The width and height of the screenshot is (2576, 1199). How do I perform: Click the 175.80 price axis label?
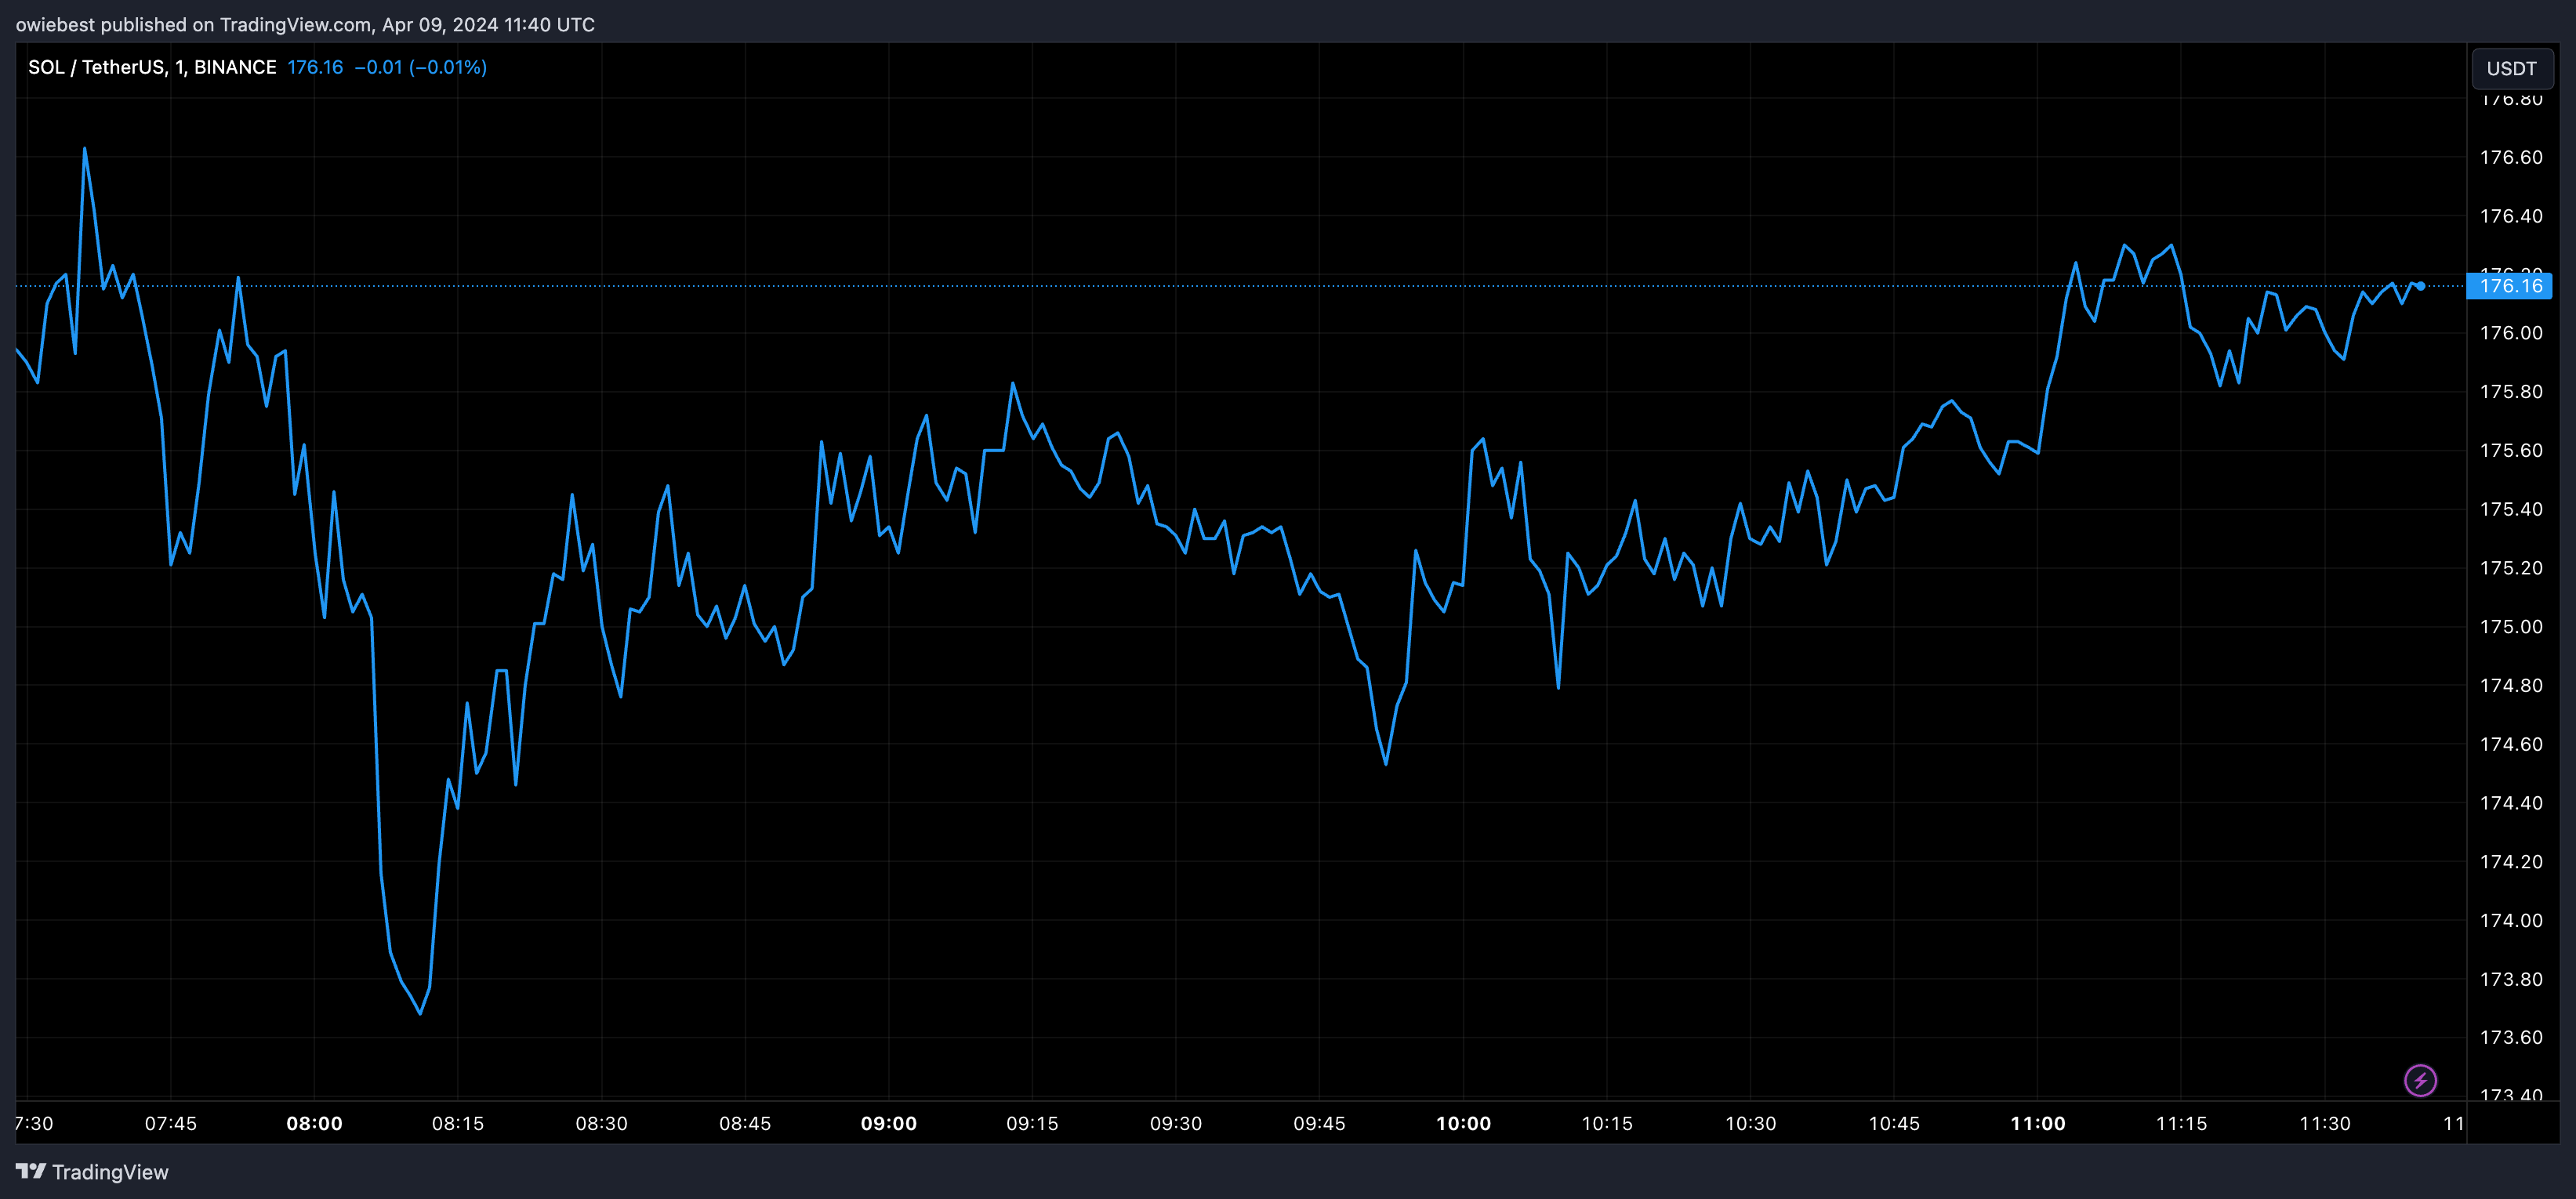point(2511,392)
